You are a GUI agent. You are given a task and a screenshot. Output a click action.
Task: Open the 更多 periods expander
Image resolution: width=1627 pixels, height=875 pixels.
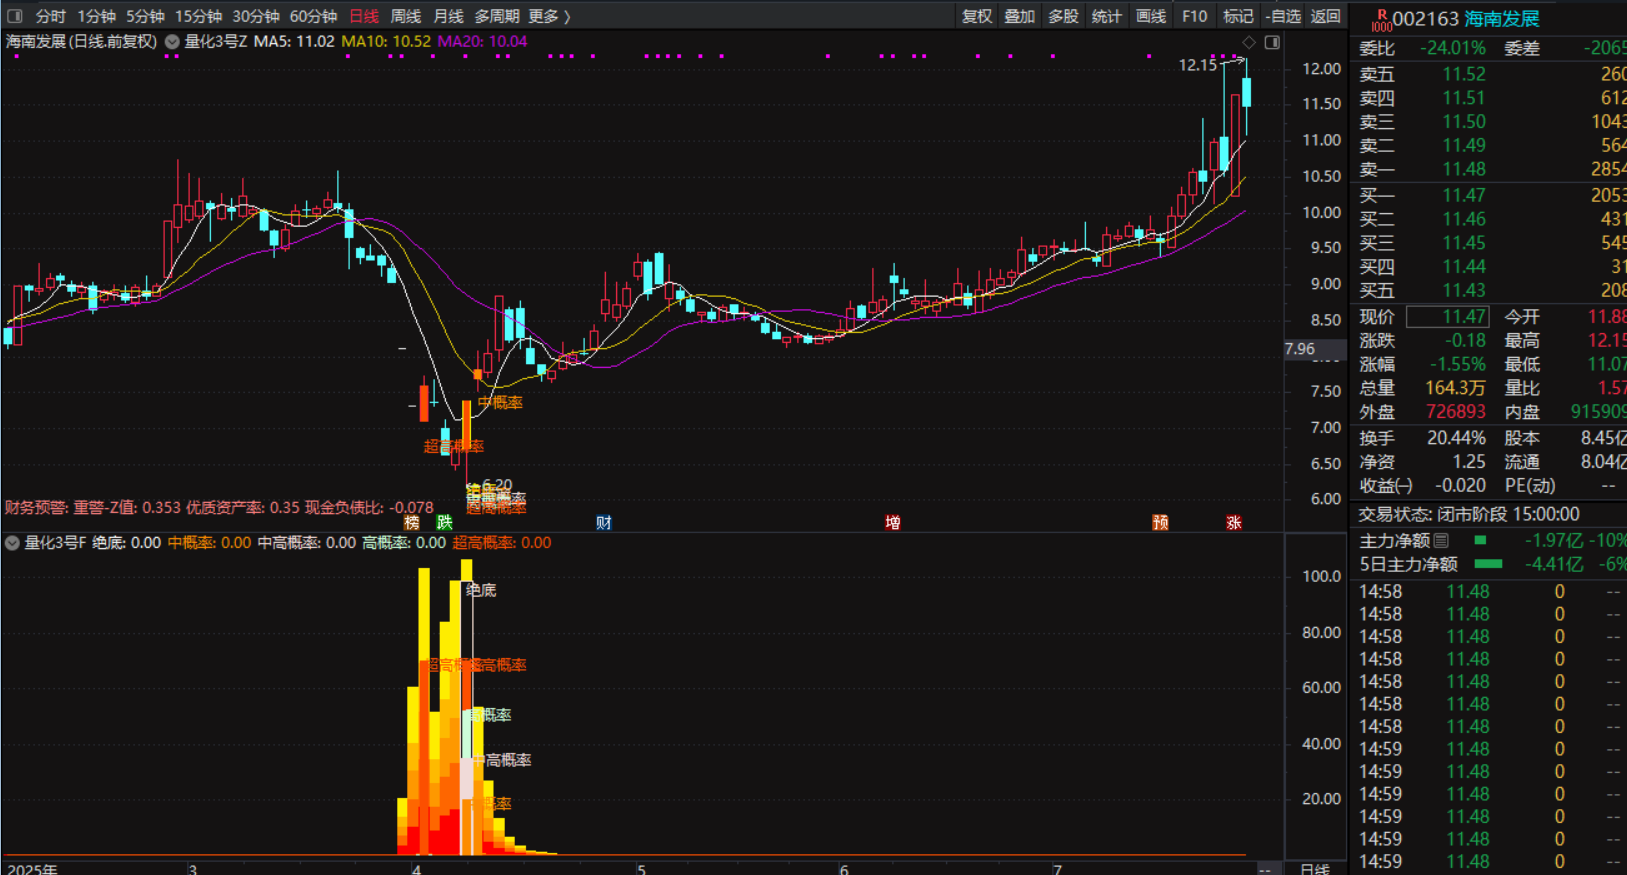click(x=549, y=16)
